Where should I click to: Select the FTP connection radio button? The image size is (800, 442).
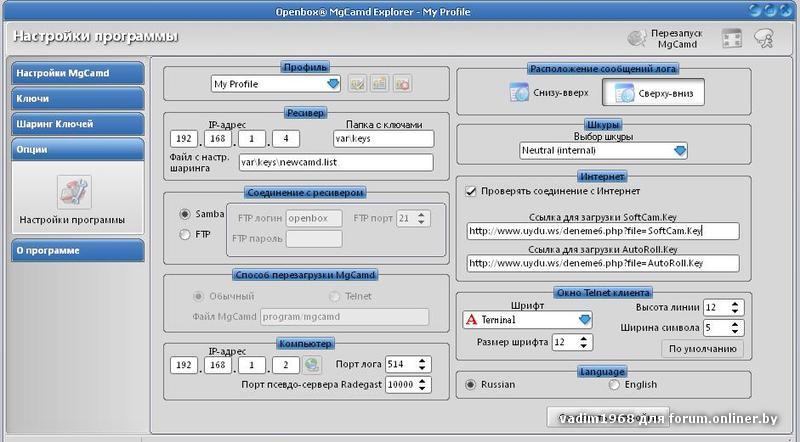tap(184, 235)
